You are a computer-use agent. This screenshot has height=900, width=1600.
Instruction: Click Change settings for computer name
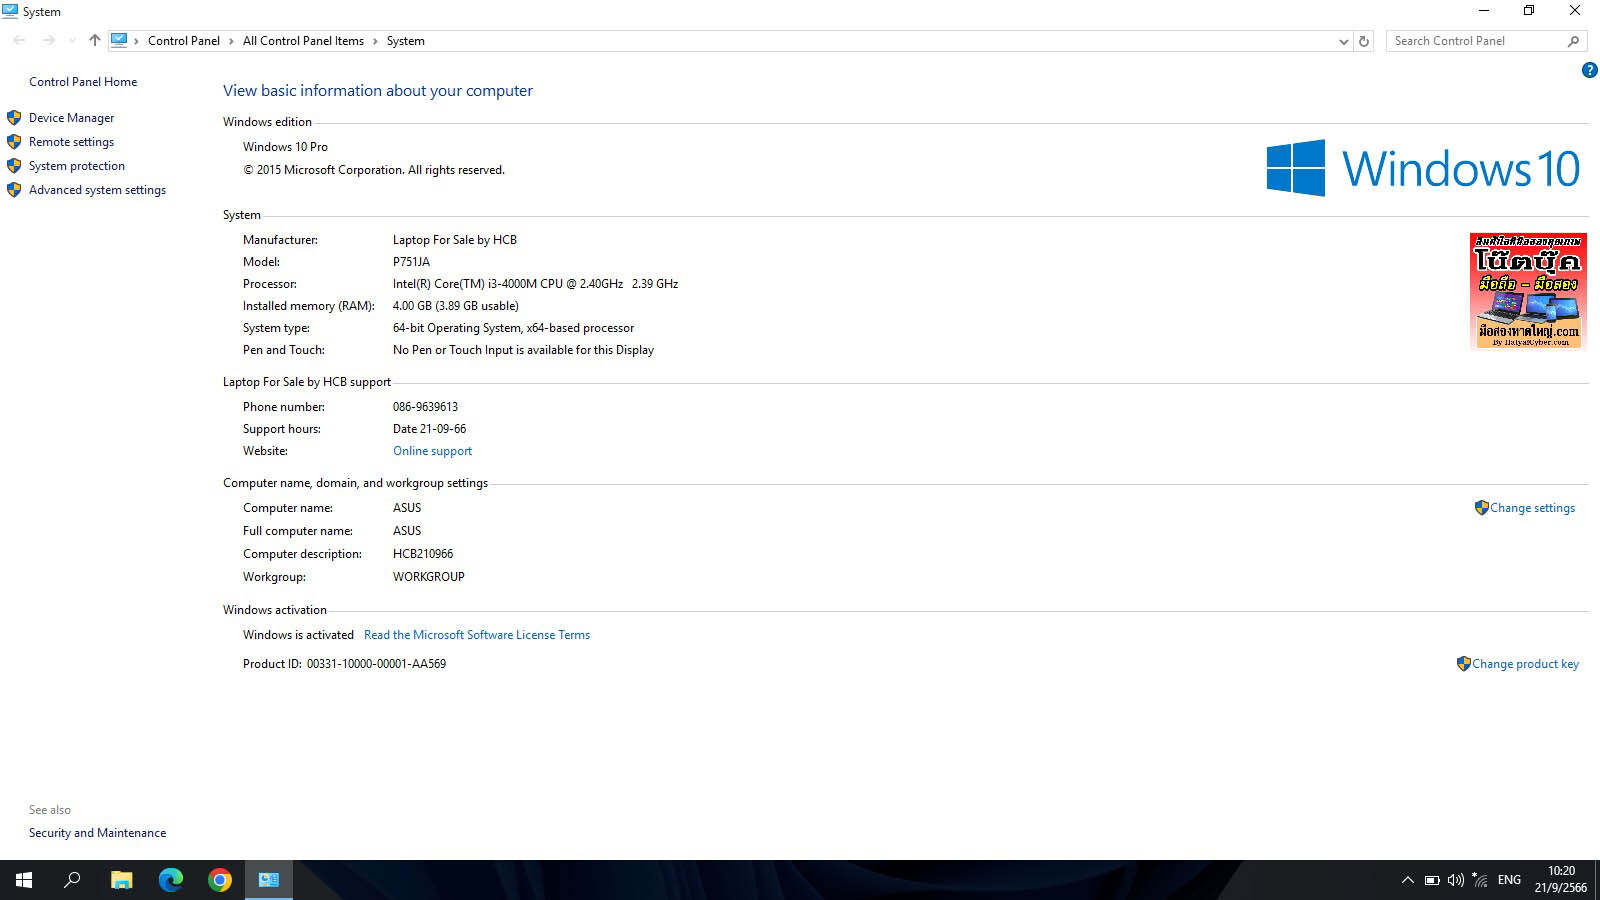pyautogui.click(x=1532, y=508)
